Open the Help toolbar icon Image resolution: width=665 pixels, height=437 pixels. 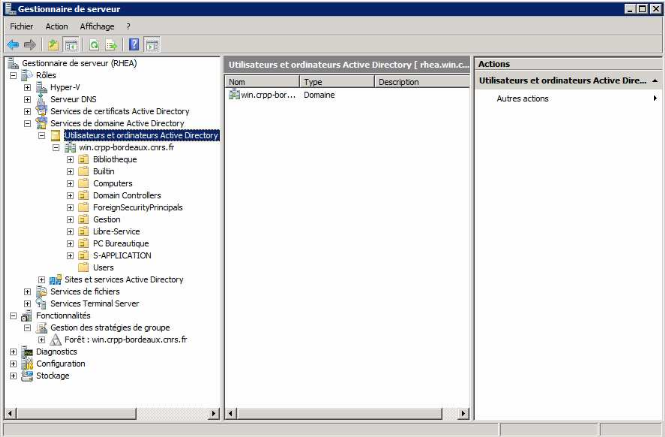[134, 45]
